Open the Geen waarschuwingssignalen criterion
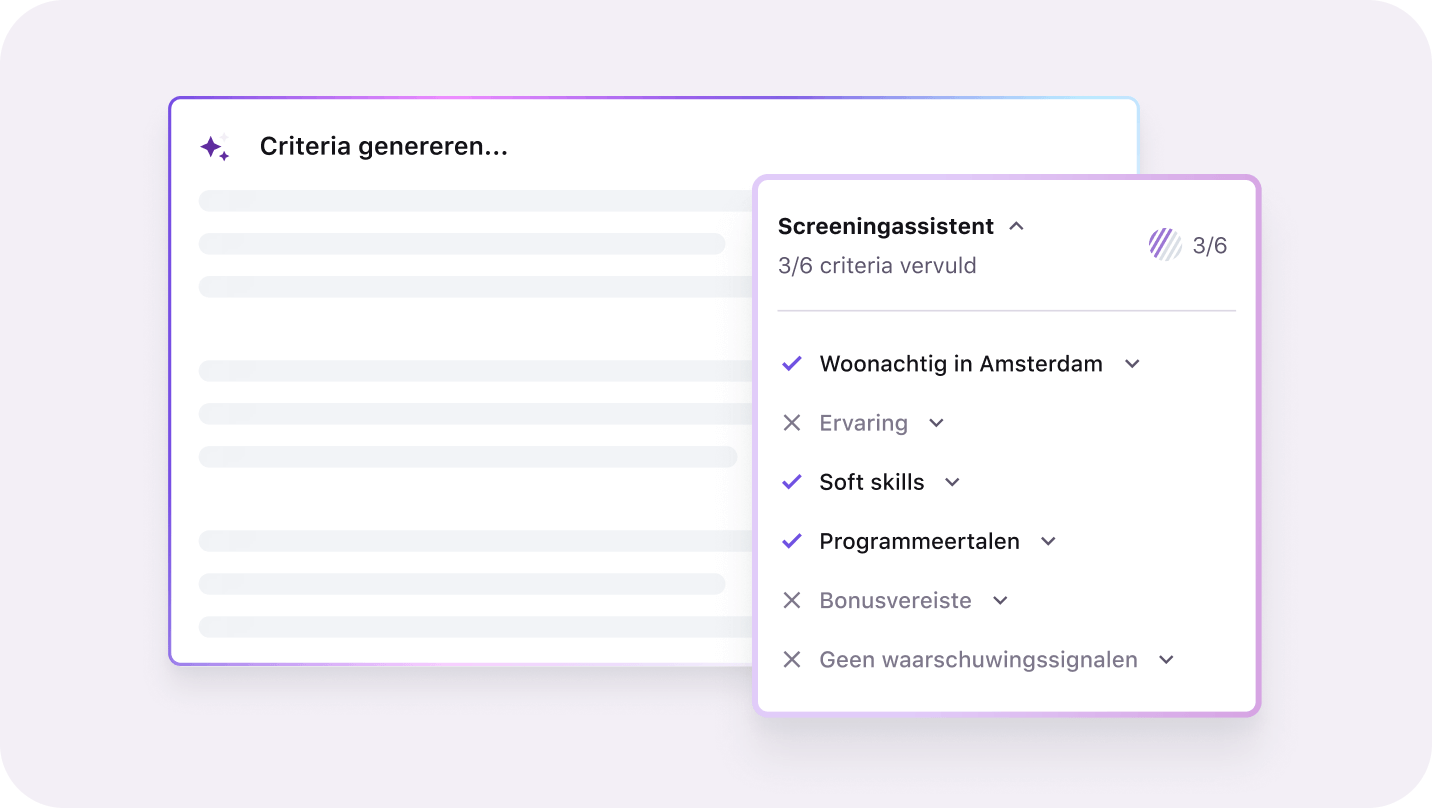The width and height of the screenshot is (1432, 808). [1165, 659]
